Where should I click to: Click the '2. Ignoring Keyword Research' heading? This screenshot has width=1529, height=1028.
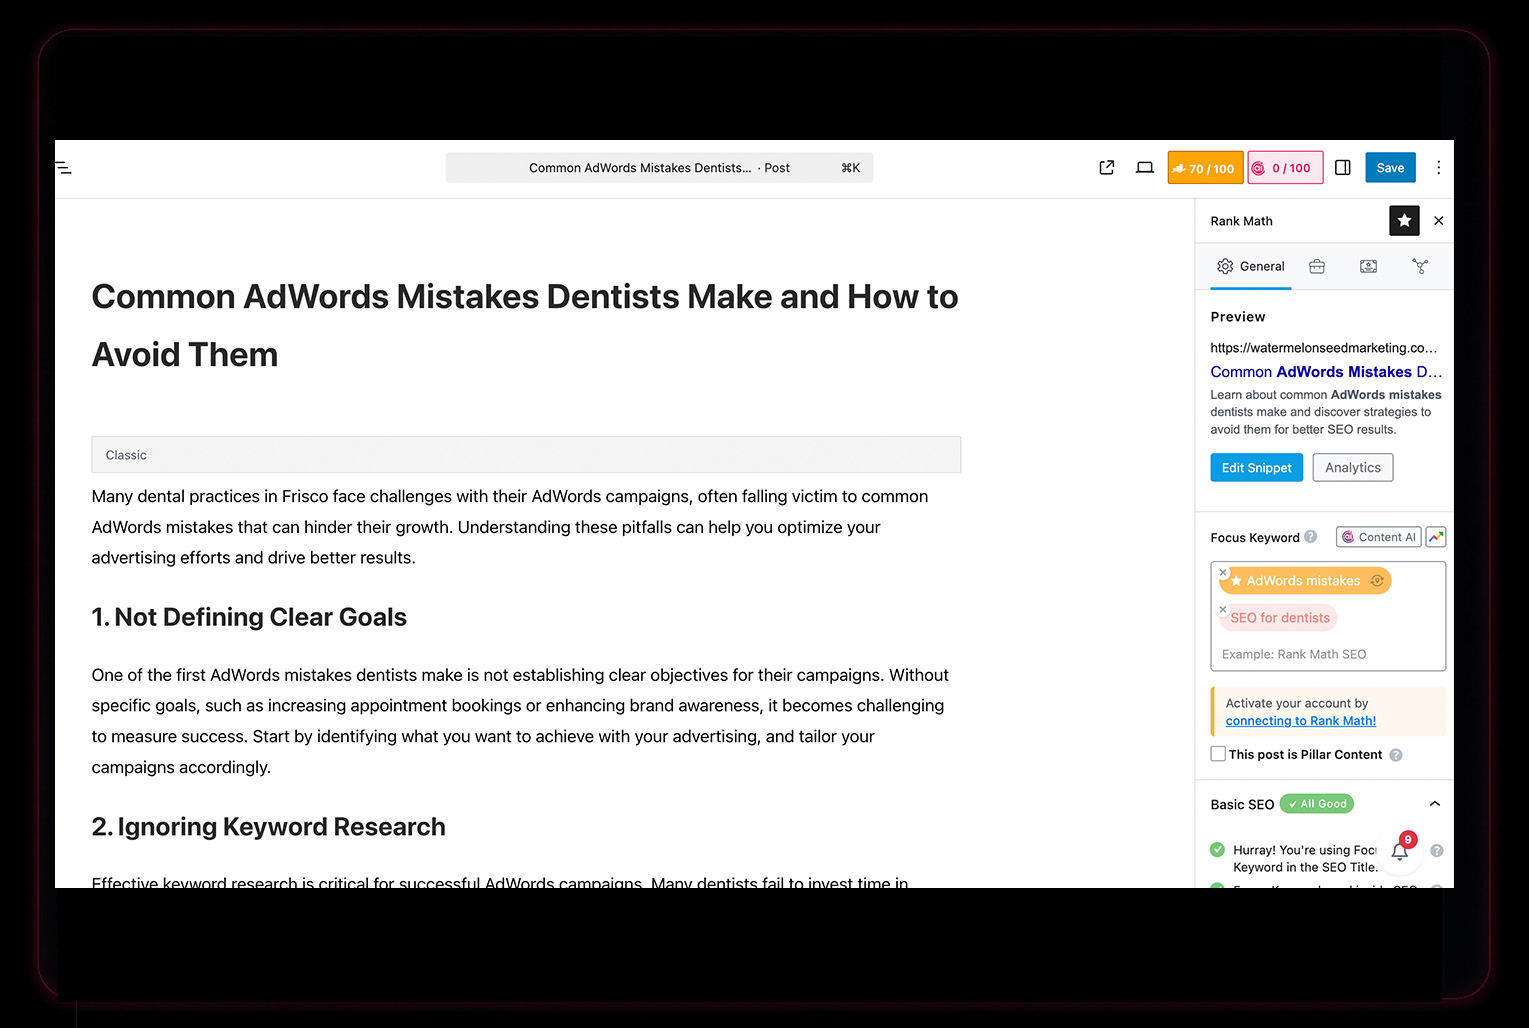(269, 827)
